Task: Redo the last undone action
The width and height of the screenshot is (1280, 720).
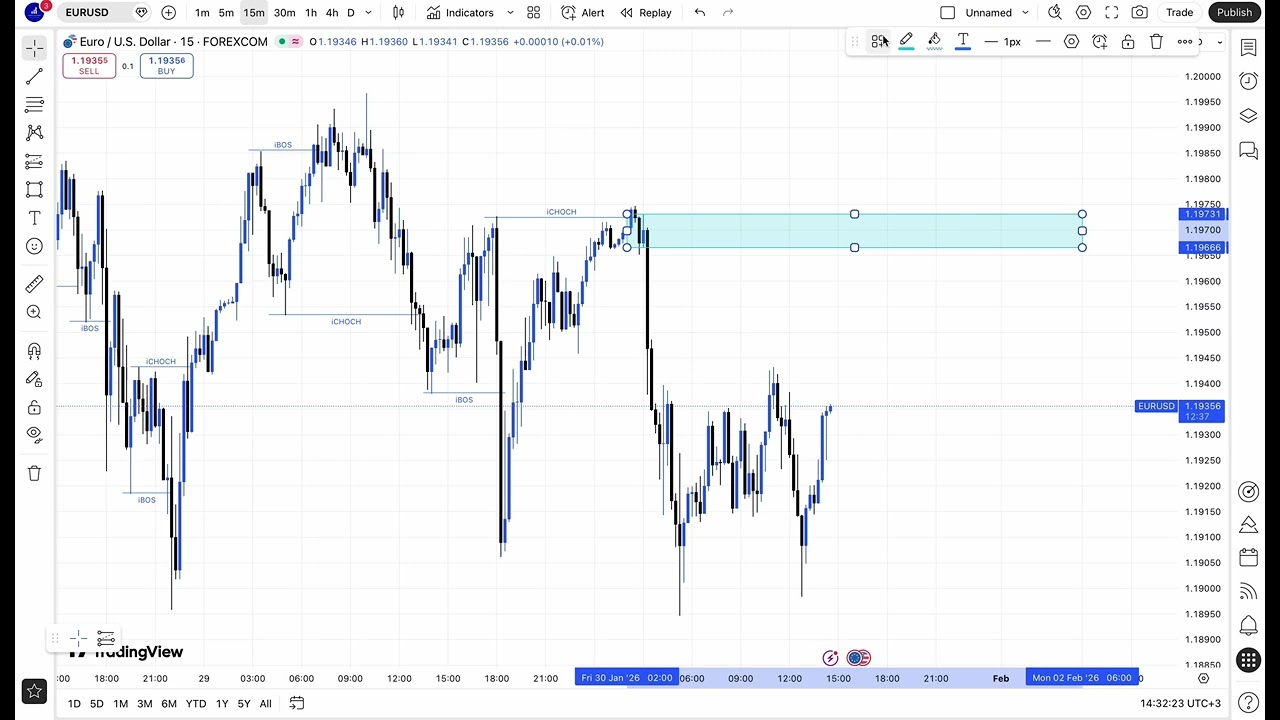Action: coord(728,12)
